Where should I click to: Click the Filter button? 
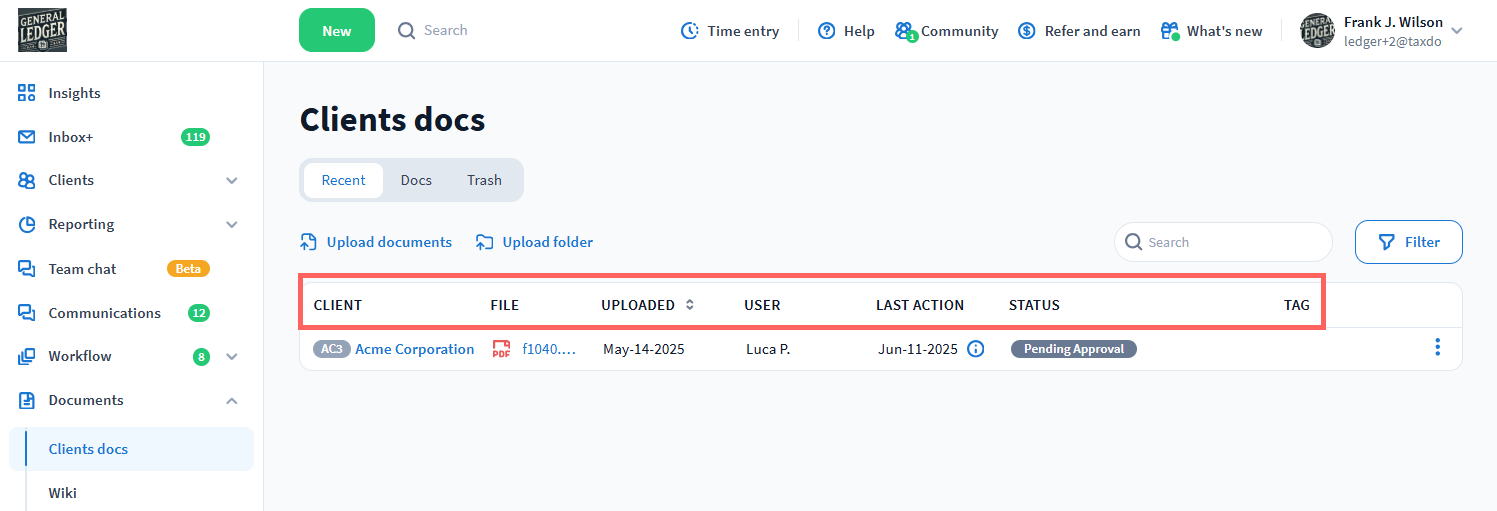coord(1408,242)
